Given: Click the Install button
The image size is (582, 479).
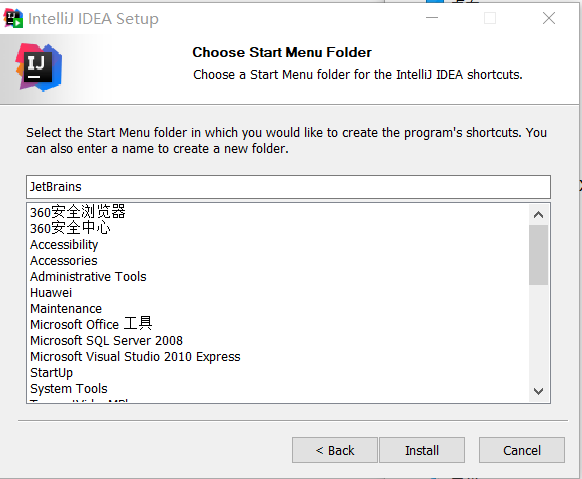Looking at the screenshot, I should coord(422,450).
